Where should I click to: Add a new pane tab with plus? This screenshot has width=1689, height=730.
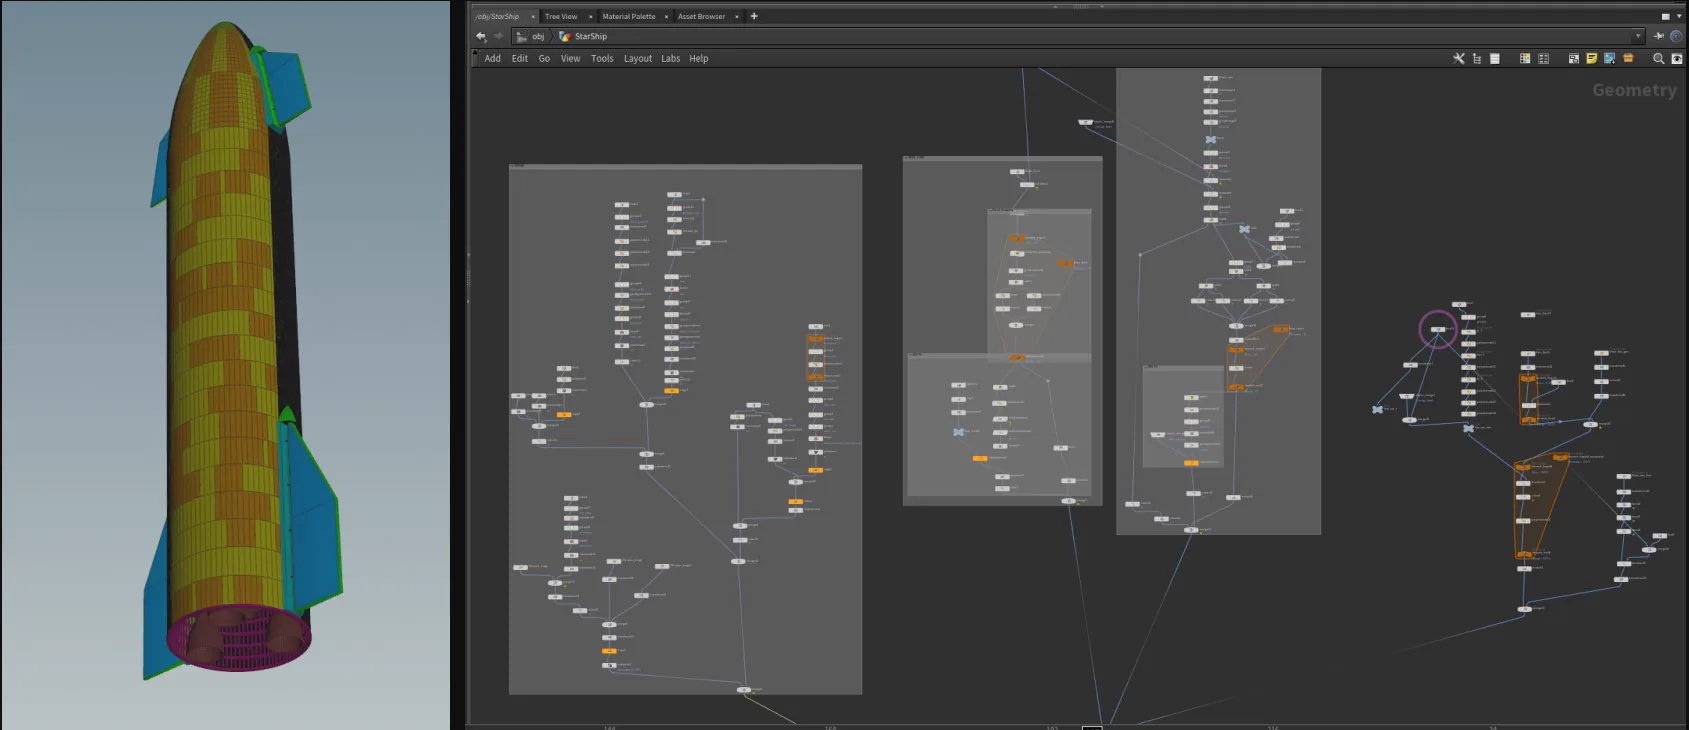754,16
